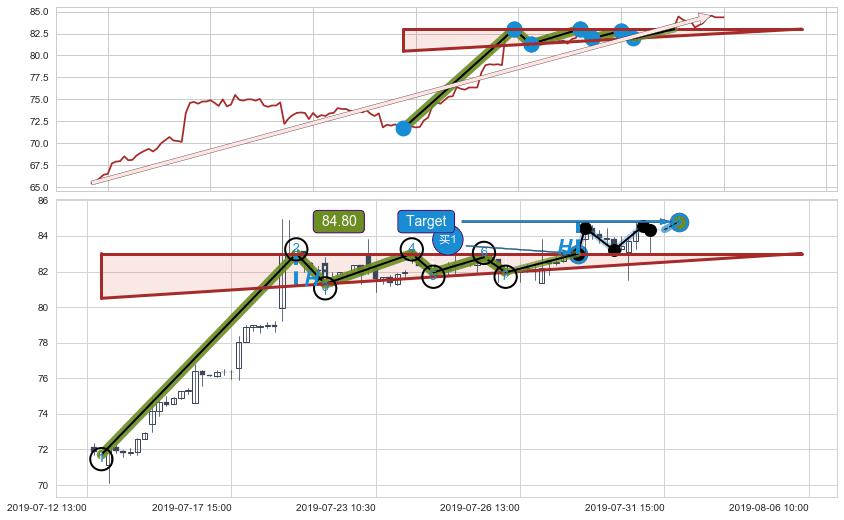
Task: Select the blue Target label box
Action: tap(426, 221)
